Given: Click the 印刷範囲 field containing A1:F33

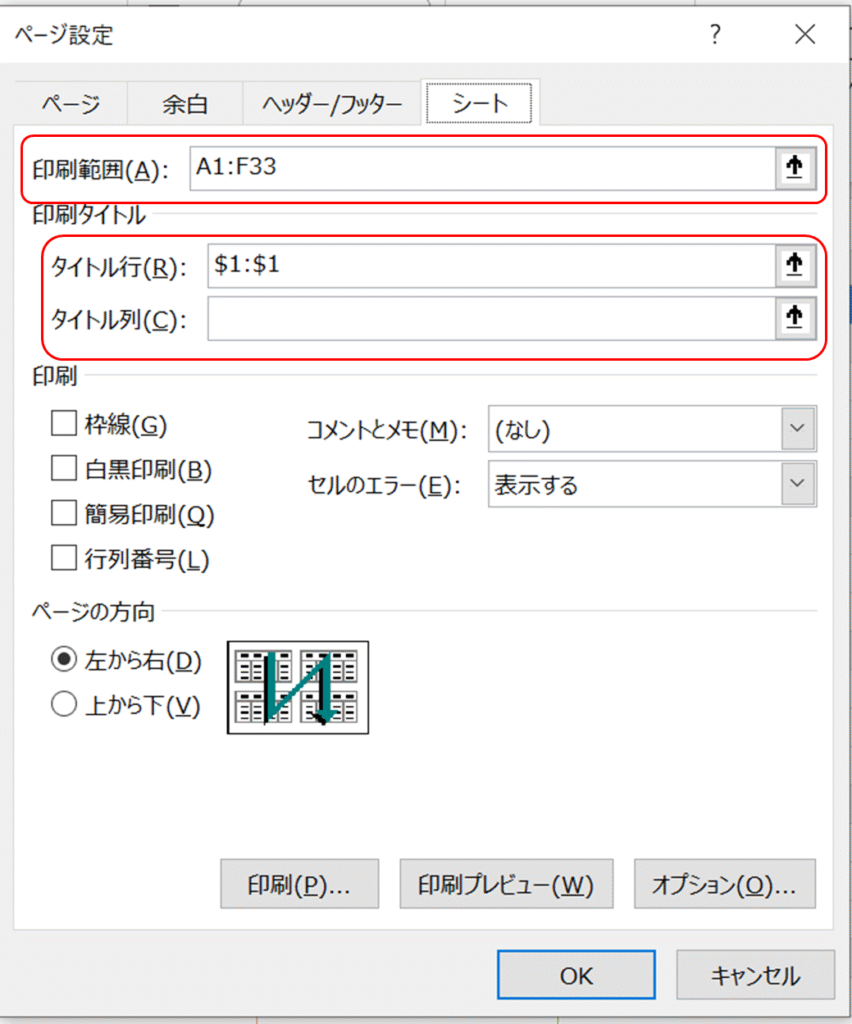Looking at the screenshot, I should click(482, 168).
